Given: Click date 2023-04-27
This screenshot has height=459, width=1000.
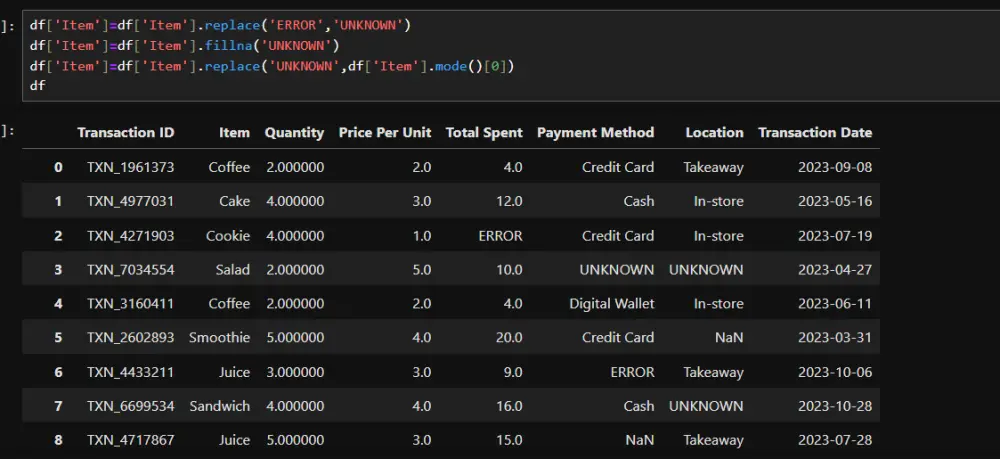Looking at the screenshot, I should 835,270.
